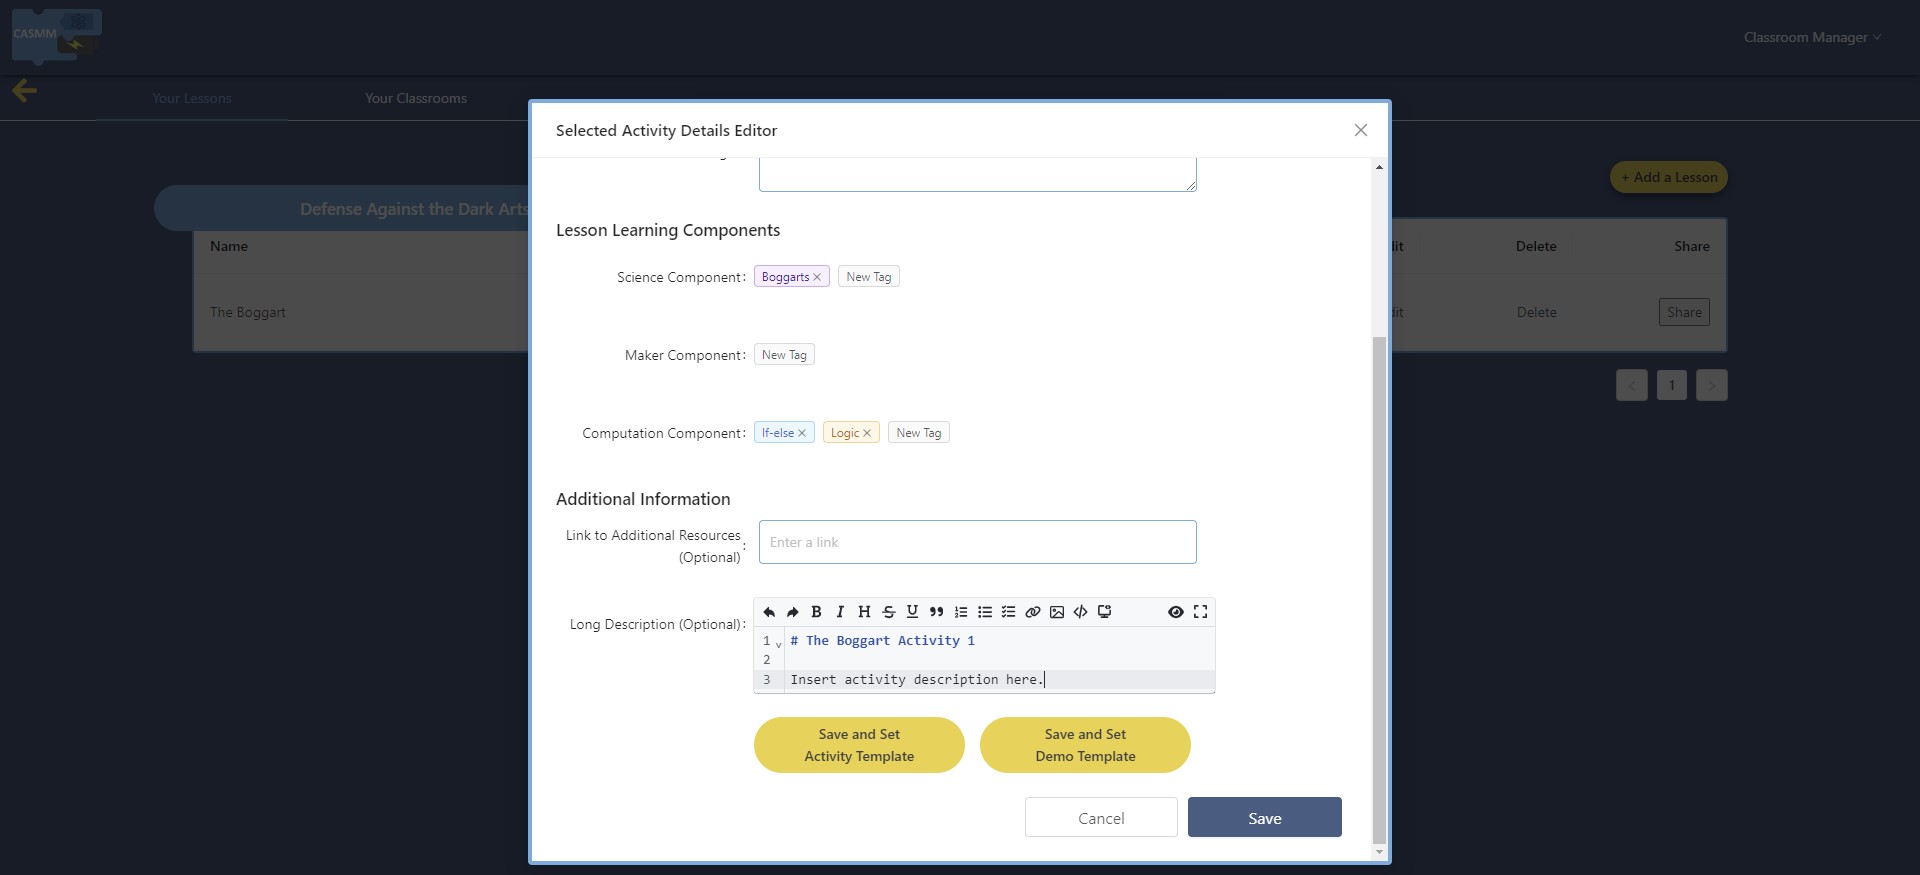Click Save and Set Demo Template
Screen dimensions: 1920x875
[x=1085, y=745]
